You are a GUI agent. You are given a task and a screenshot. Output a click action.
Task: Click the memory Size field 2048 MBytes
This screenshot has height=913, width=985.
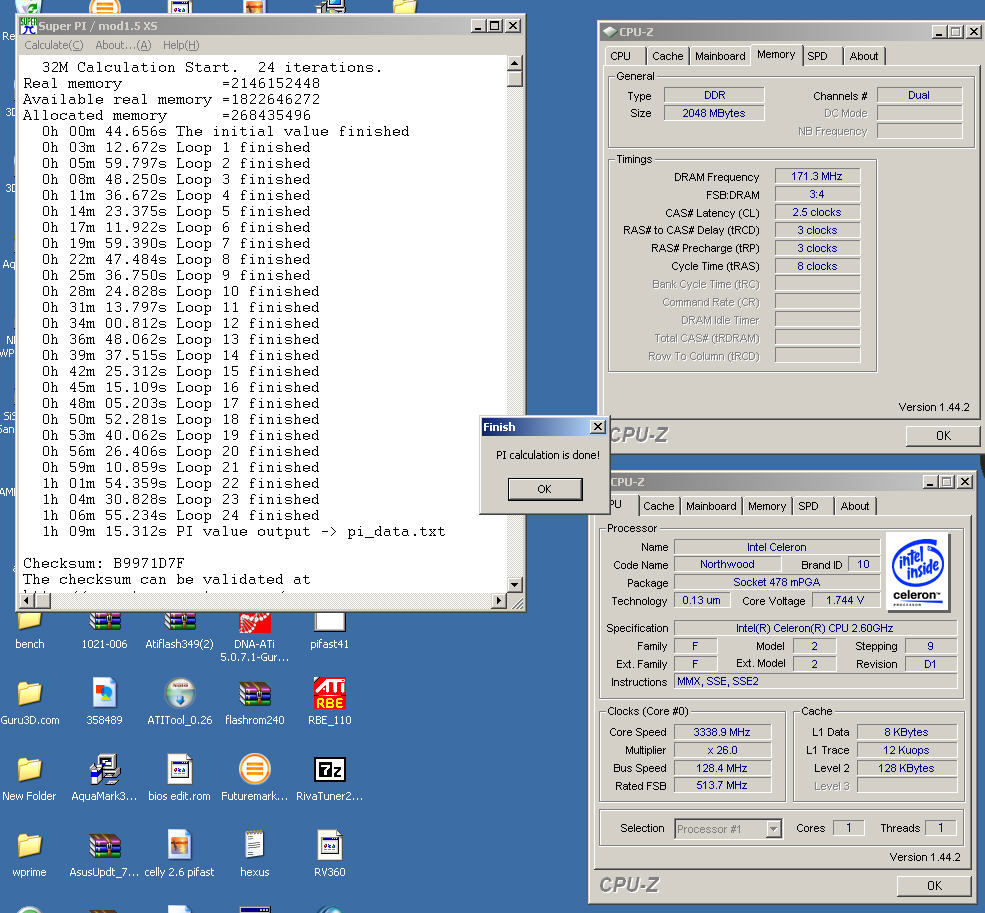(714, 113)
